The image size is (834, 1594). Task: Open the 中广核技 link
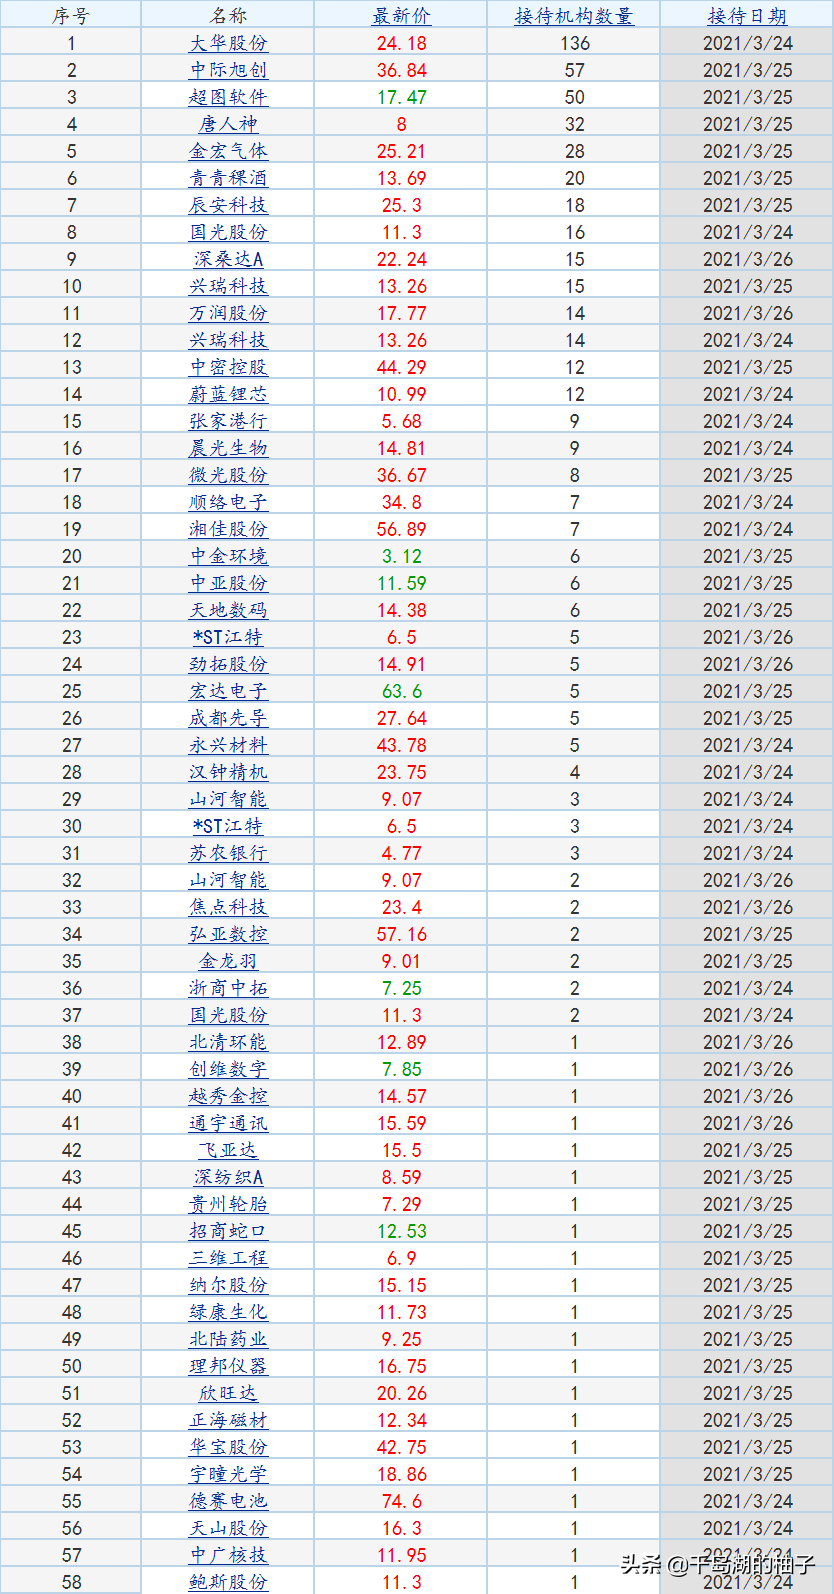[228, 1555]
